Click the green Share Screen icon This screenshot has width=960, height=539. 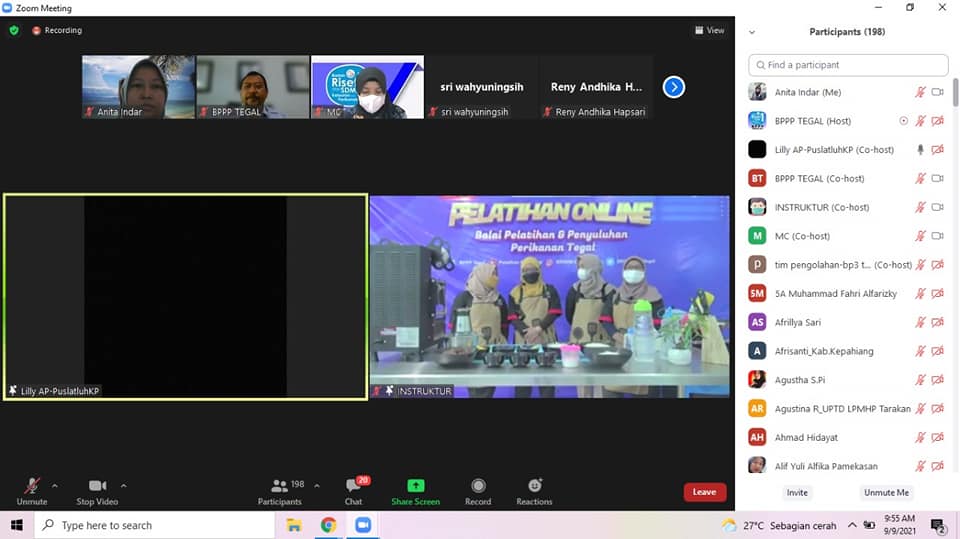(416, 486)
